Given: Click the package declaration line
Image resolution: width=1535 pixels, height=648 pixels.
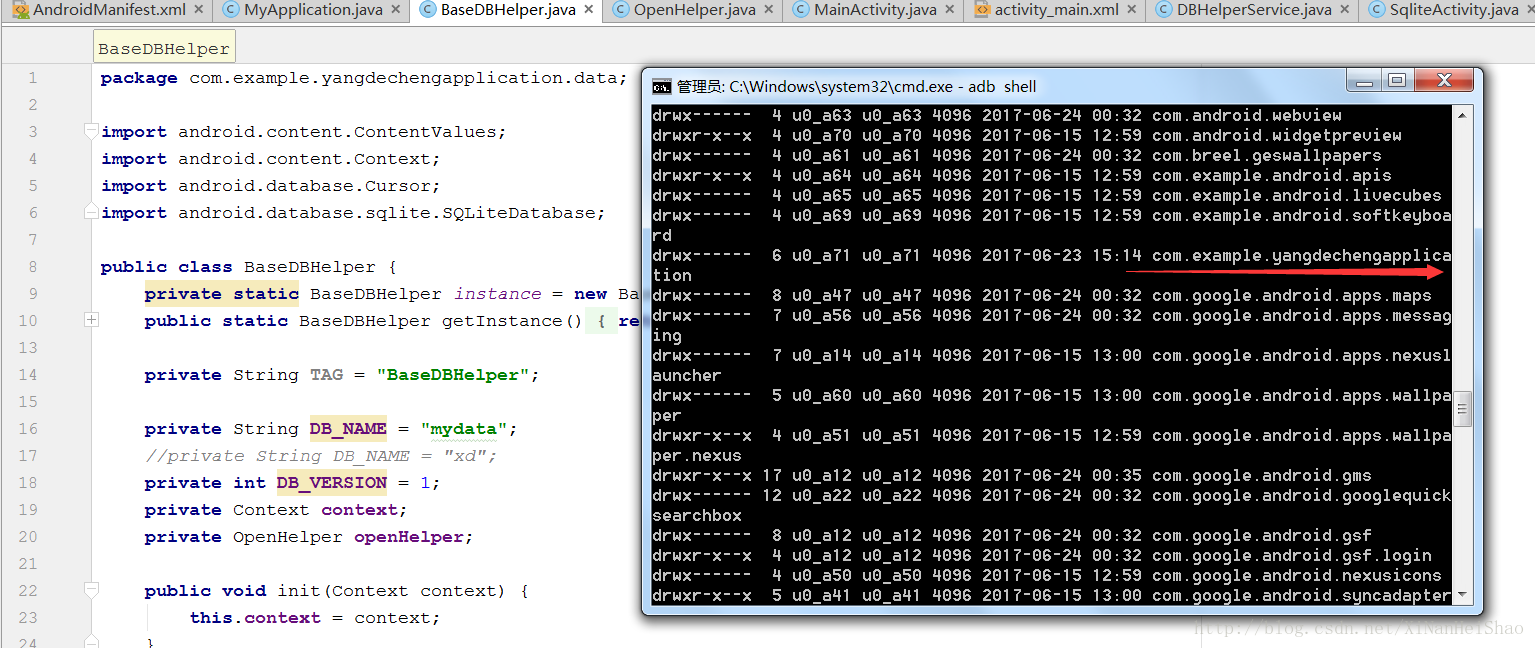Looking at the screenshot, I should pos(364,77).
